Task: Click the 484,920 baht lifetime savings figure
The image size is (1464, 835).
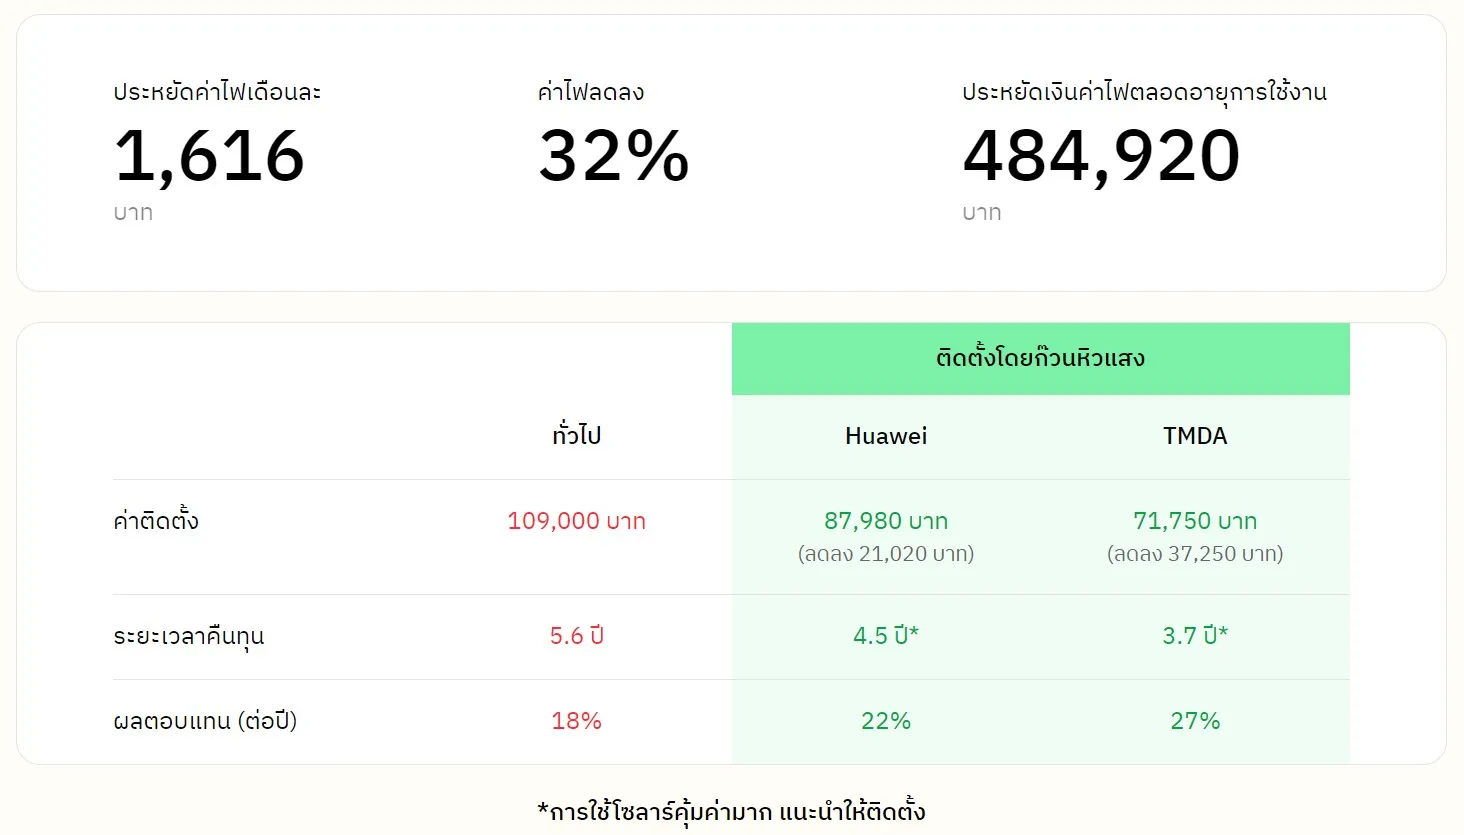Action: pyautogui.click(x=1101, y=157)
